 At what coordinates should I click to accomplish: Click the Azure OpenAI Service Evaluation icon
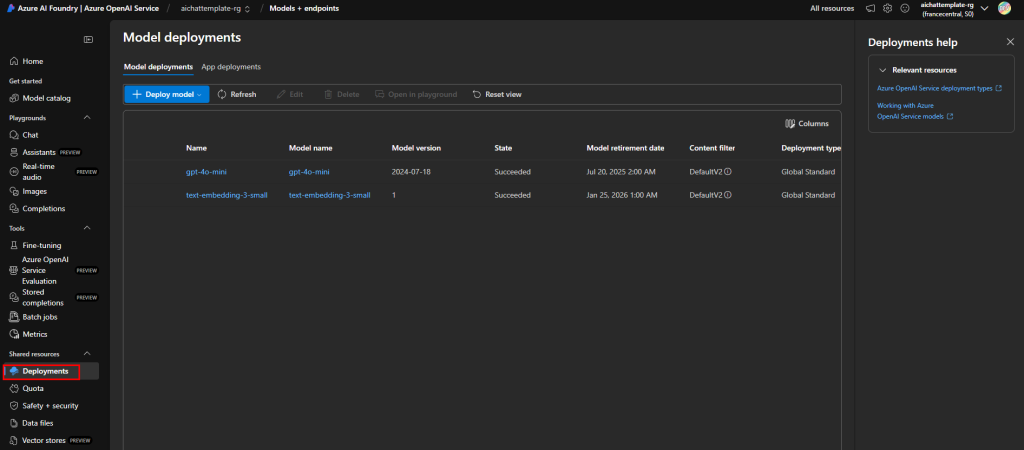(x=14, y=270)
